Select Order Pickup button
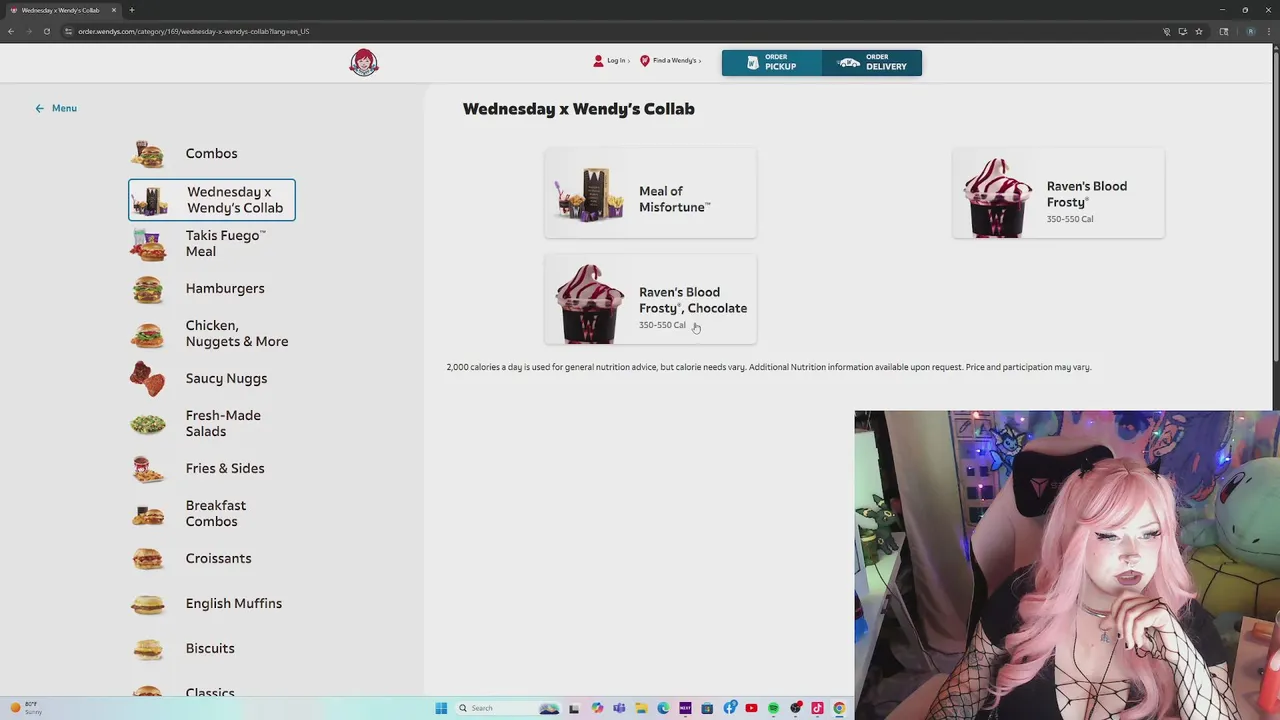The height and width of the screenshot is (720, 1280). tap(772, 63)
